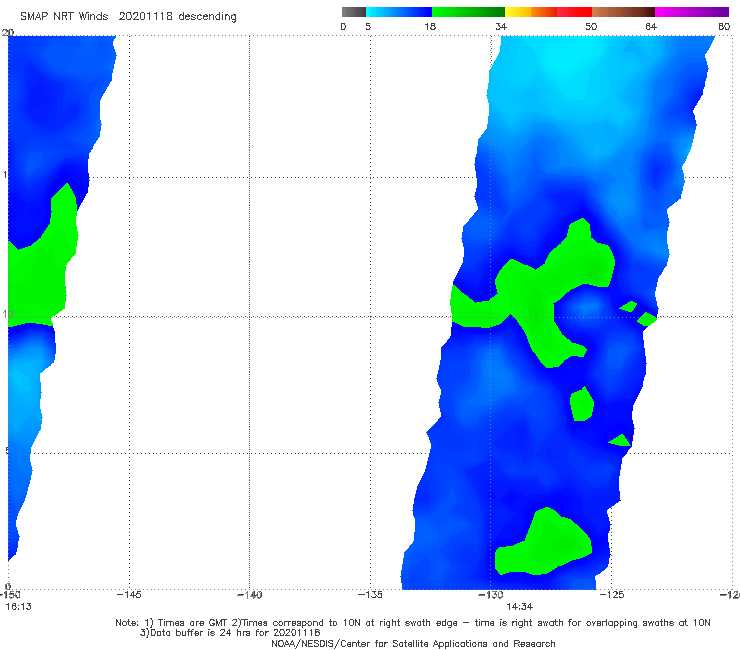Click the swath time label '14:34'
This screenshot has height=650, width=740.
520,607
